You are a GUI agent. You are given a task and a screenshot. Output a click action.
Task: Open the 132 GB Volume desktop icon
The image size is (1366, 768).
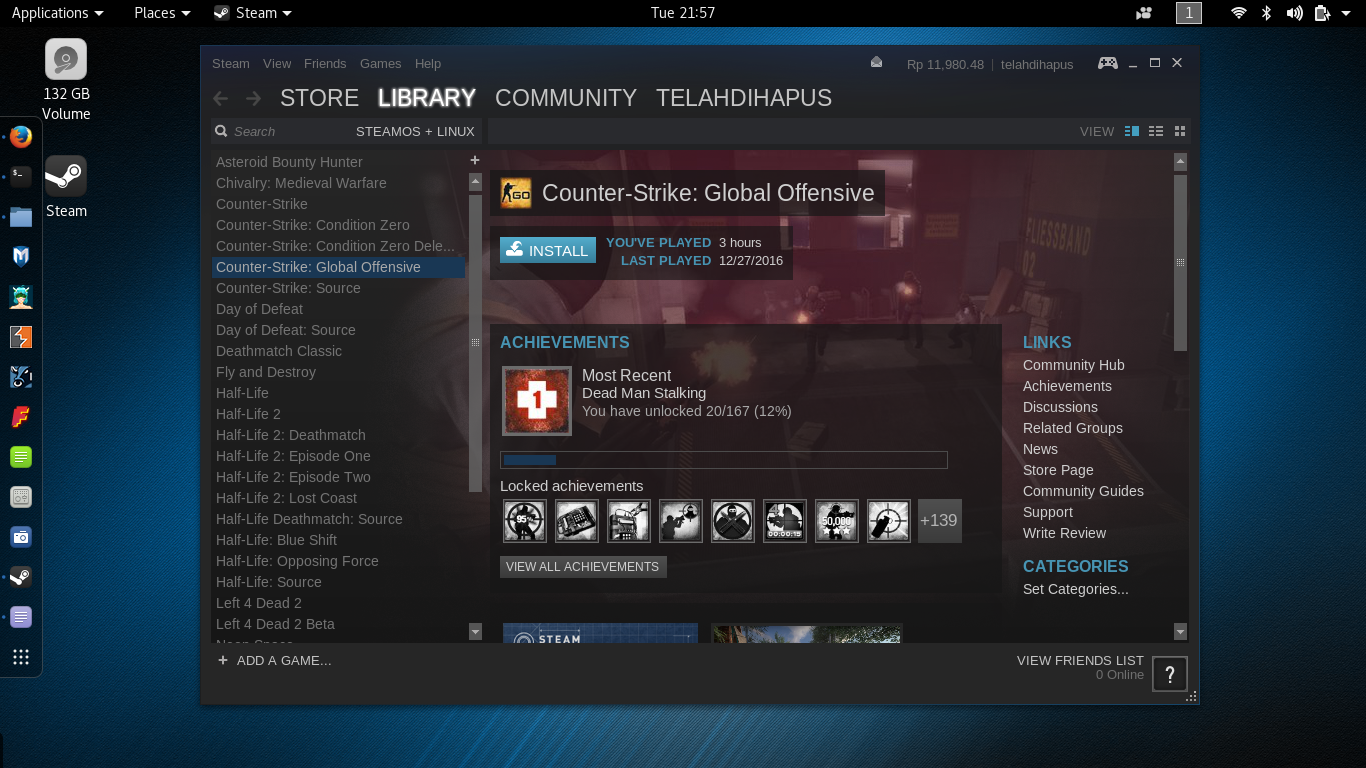(x=66, y=80)
